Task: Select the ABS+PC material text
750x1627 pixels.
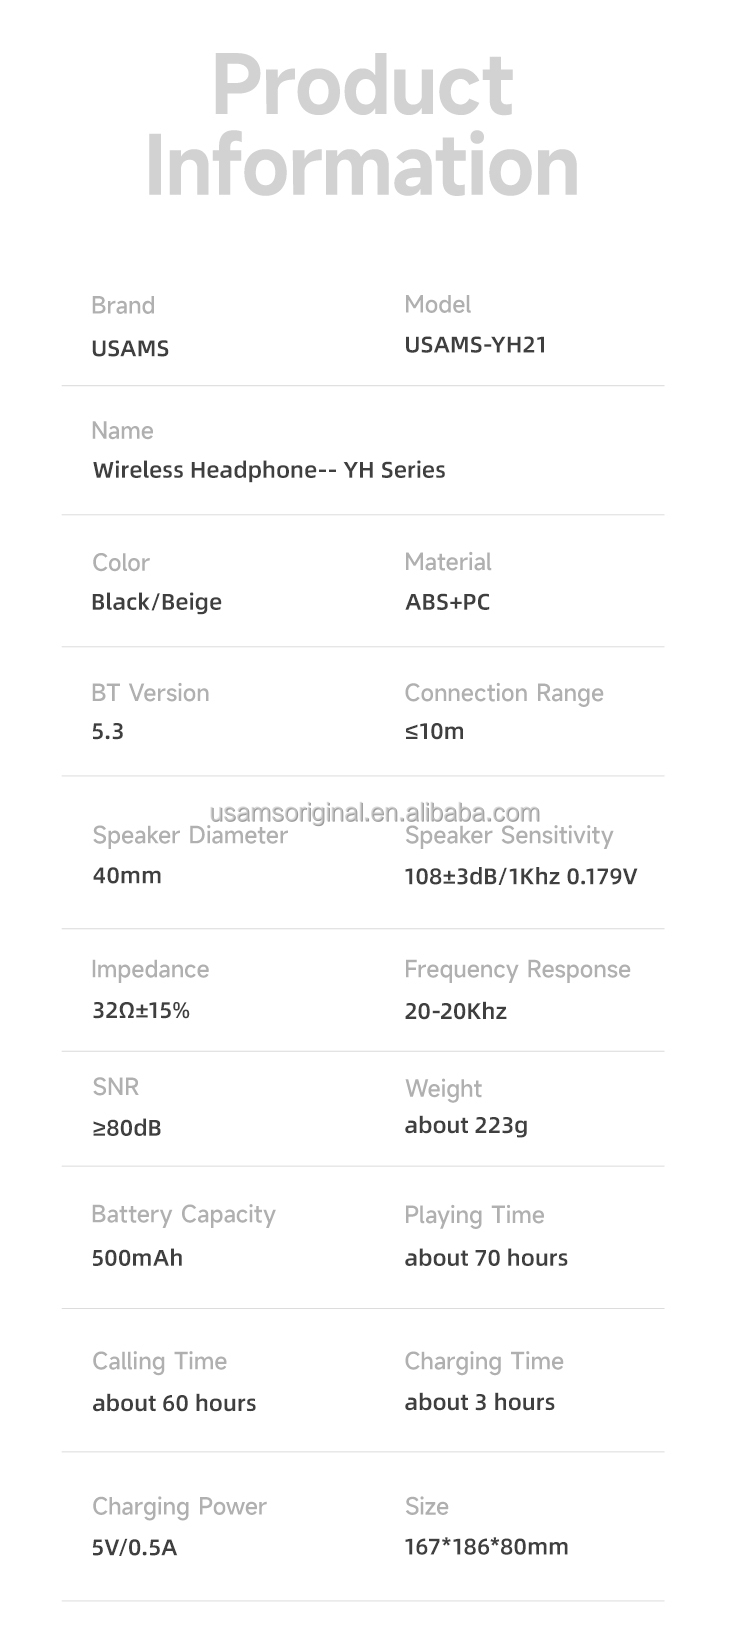Action: (447, 602)
